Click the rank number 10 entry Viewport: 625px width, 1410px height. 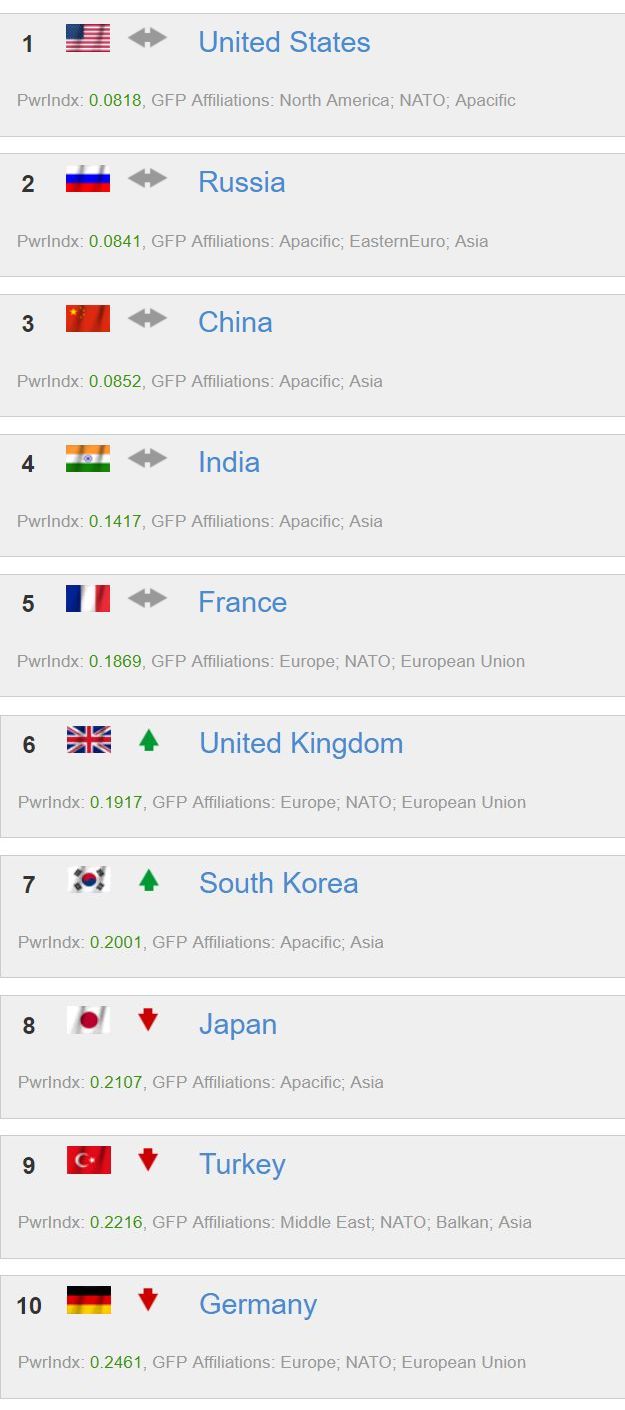pos(29,1305)
